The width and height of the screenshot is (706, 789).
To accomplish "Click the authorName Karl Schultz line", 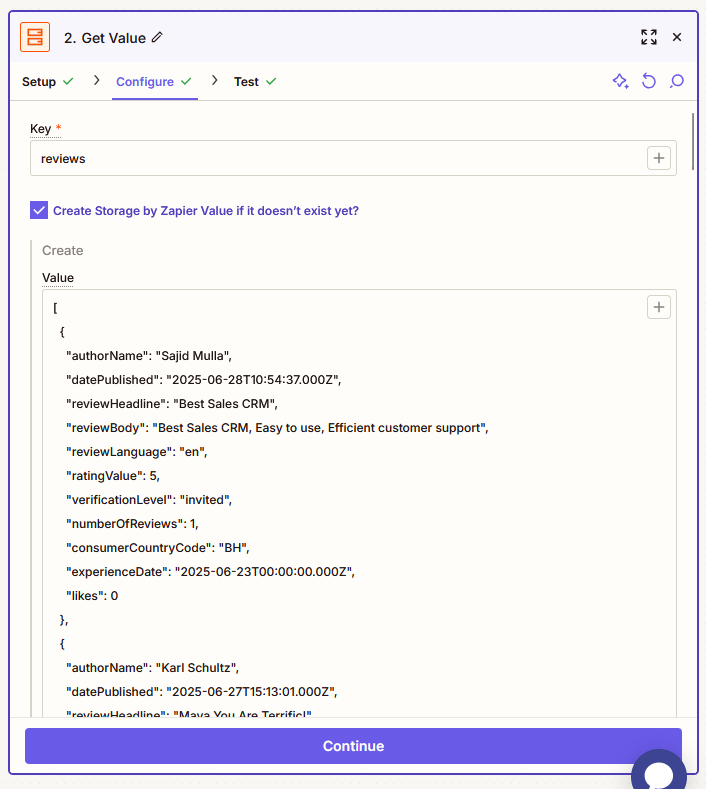I will point(152,668).
